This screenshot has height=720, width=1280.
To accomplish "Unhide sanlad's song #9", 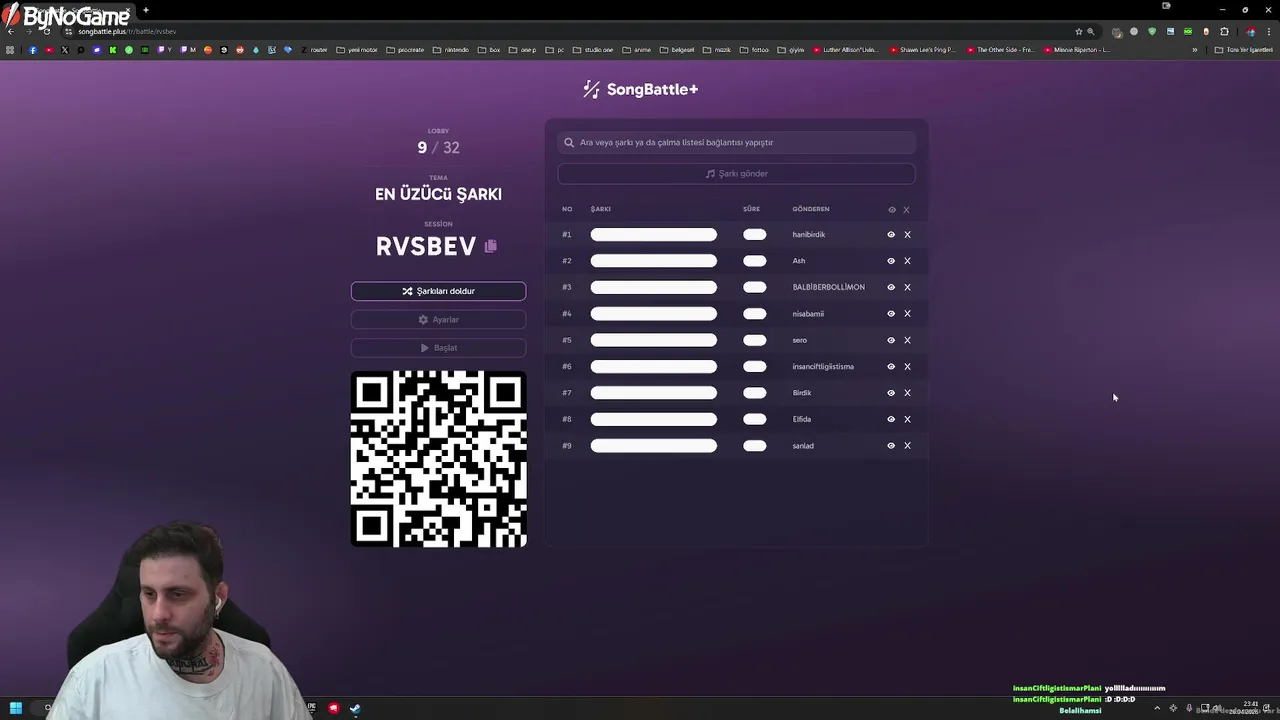I will 891,446.
